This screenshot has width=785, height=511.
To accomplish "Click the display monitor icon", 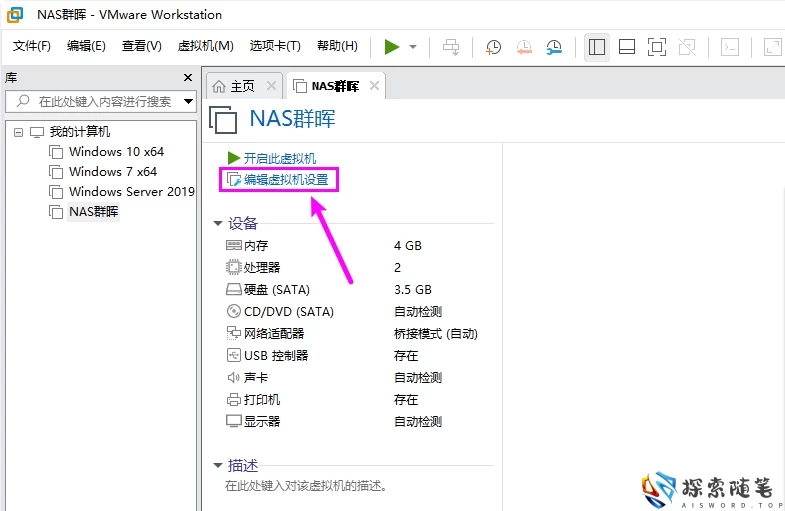I will pyautogui.click(x=234, y=421).
